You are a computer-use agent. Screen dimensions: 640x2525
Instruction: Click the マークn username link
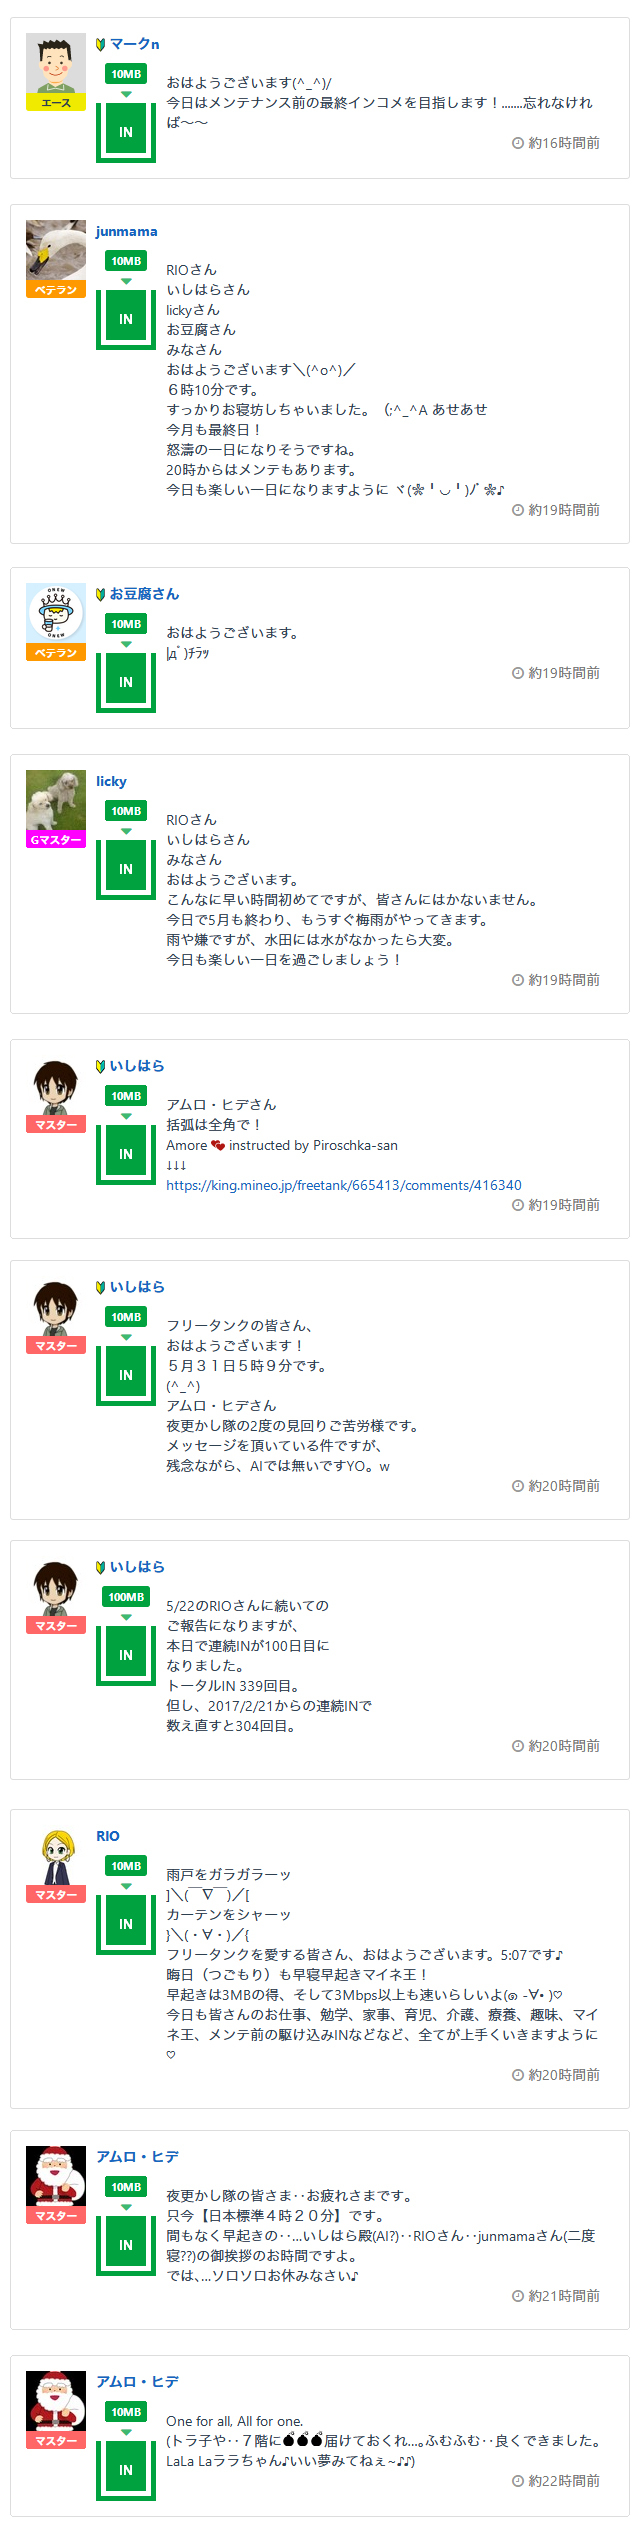point(134,44)
